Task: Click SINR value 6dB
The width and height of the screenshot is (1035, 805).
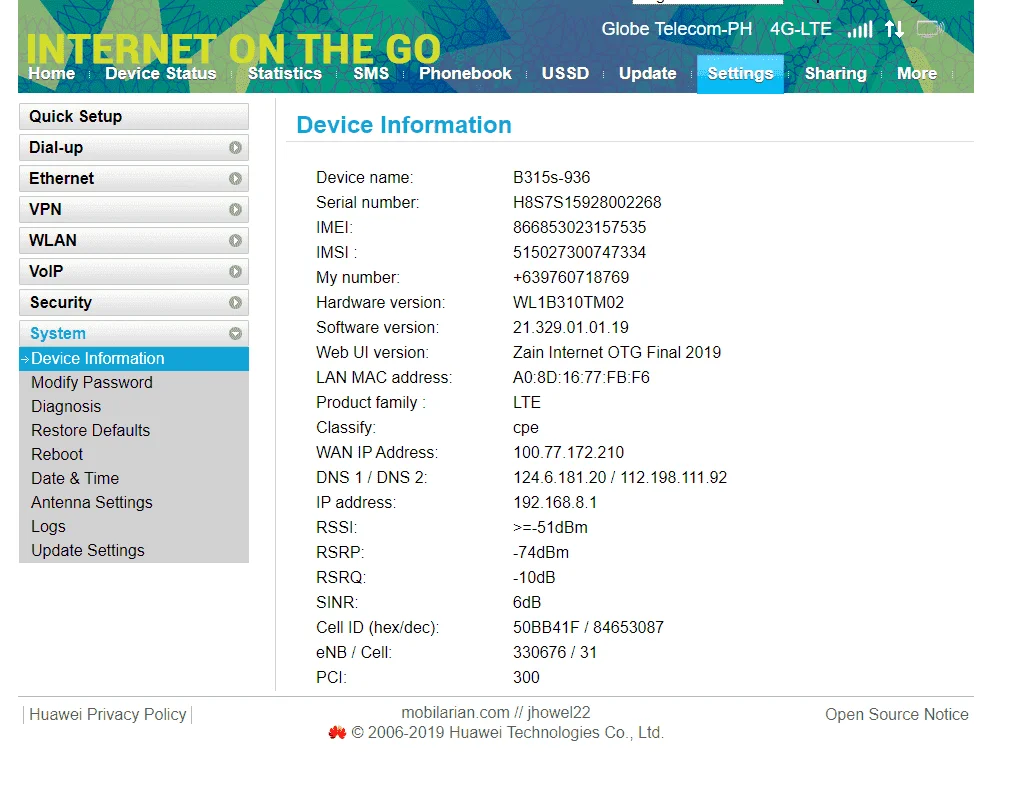Action: tap(527, 603)
